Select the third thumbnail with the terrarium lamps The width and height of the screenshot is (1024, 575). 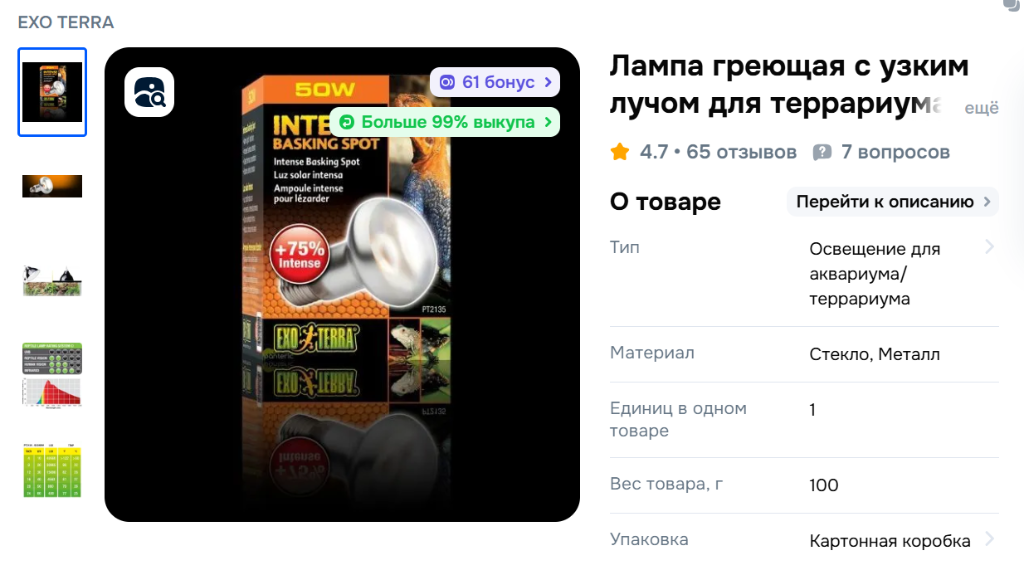coord(52,281)
